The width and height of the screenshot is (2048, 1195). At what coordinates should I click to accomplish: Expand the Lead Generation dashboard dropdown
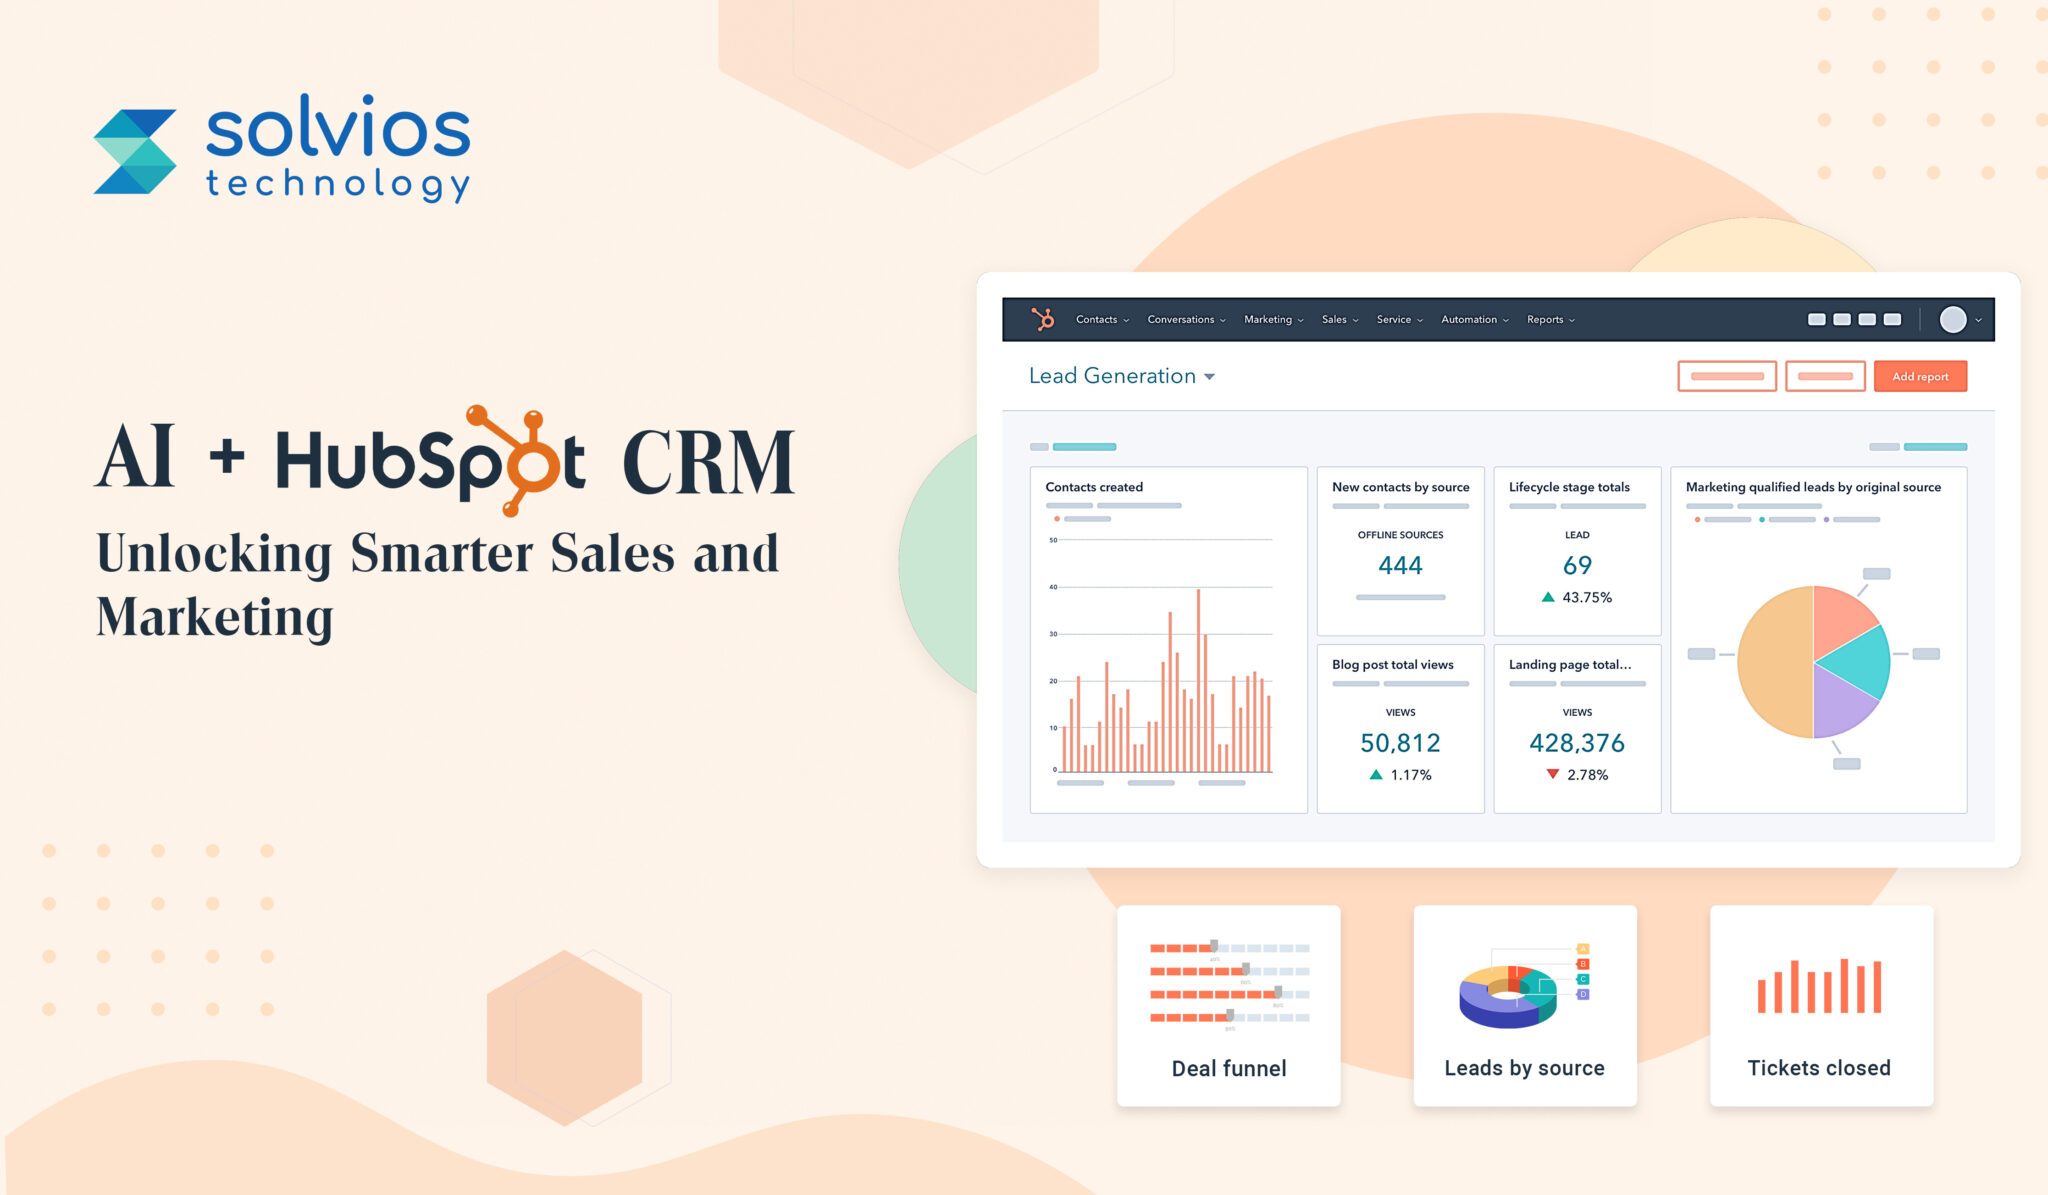click(1209, 377)
